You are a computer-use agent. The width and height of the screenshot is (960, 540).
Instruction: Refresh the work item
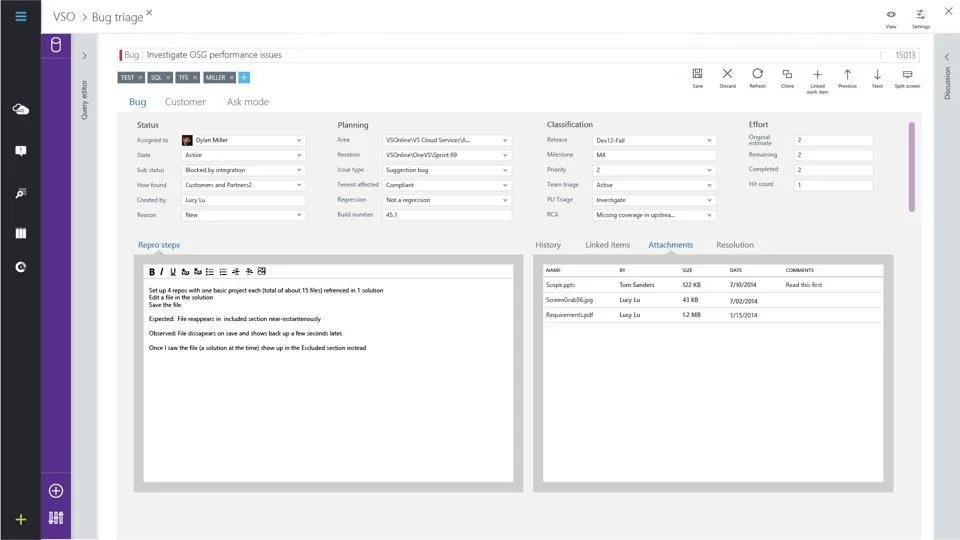coord(757,78)
